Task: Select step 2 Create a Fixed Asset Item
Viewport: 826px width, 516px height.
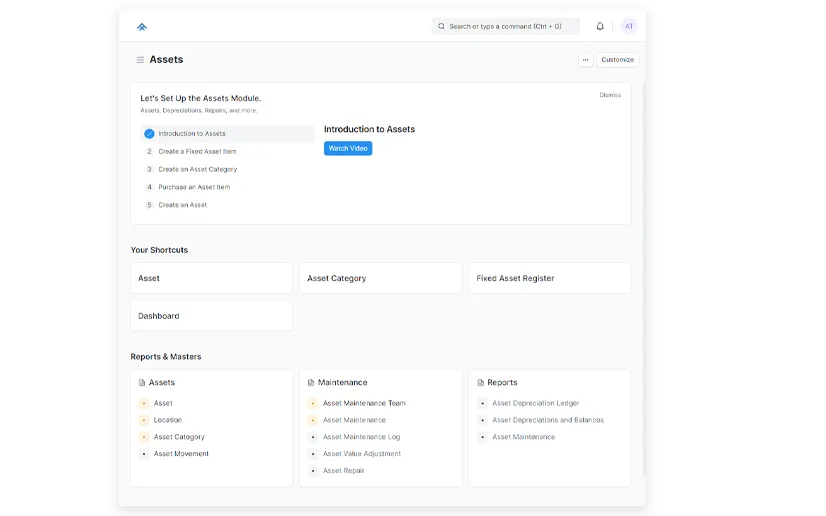Action: [197, 152]
